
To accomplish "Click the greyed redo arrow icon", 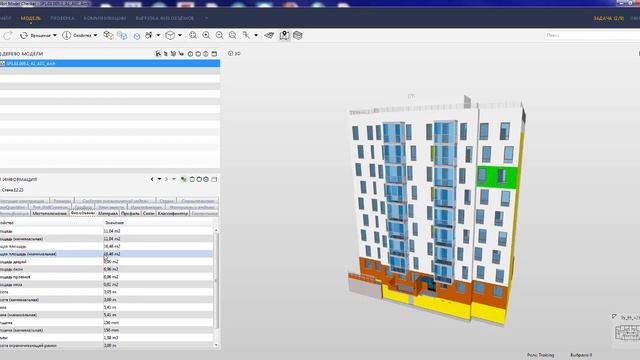I will pyautogui.click(x=7, y=36).
